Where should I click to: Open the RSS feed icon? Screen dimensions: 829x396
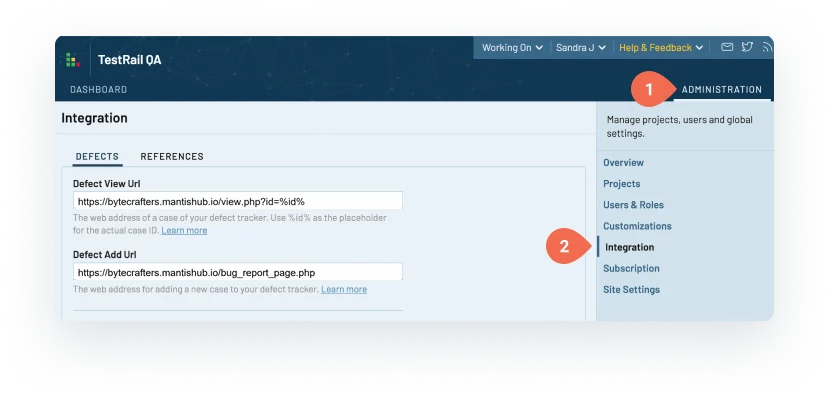[x=768, y=47]
